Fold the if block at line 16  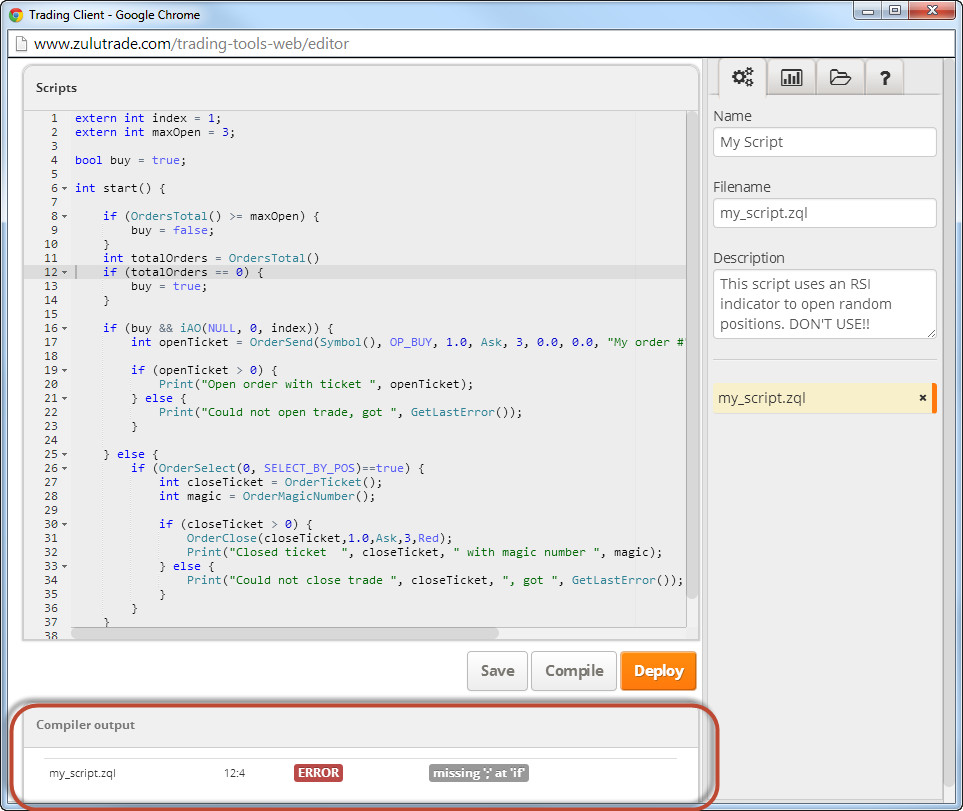click(x=65, y=328)
